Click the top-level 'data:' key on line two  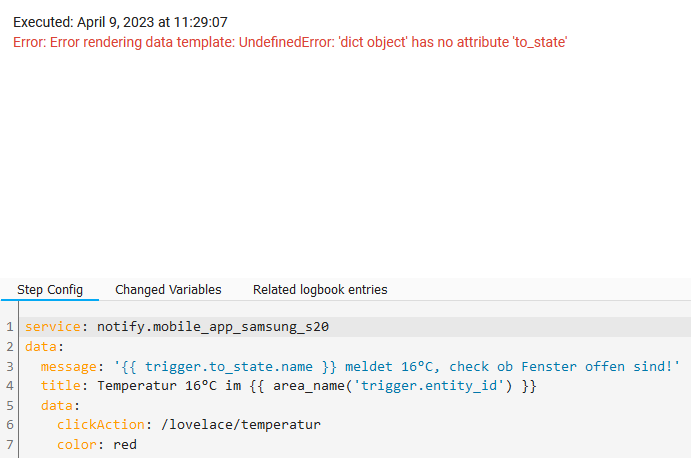tap(44, 346)
